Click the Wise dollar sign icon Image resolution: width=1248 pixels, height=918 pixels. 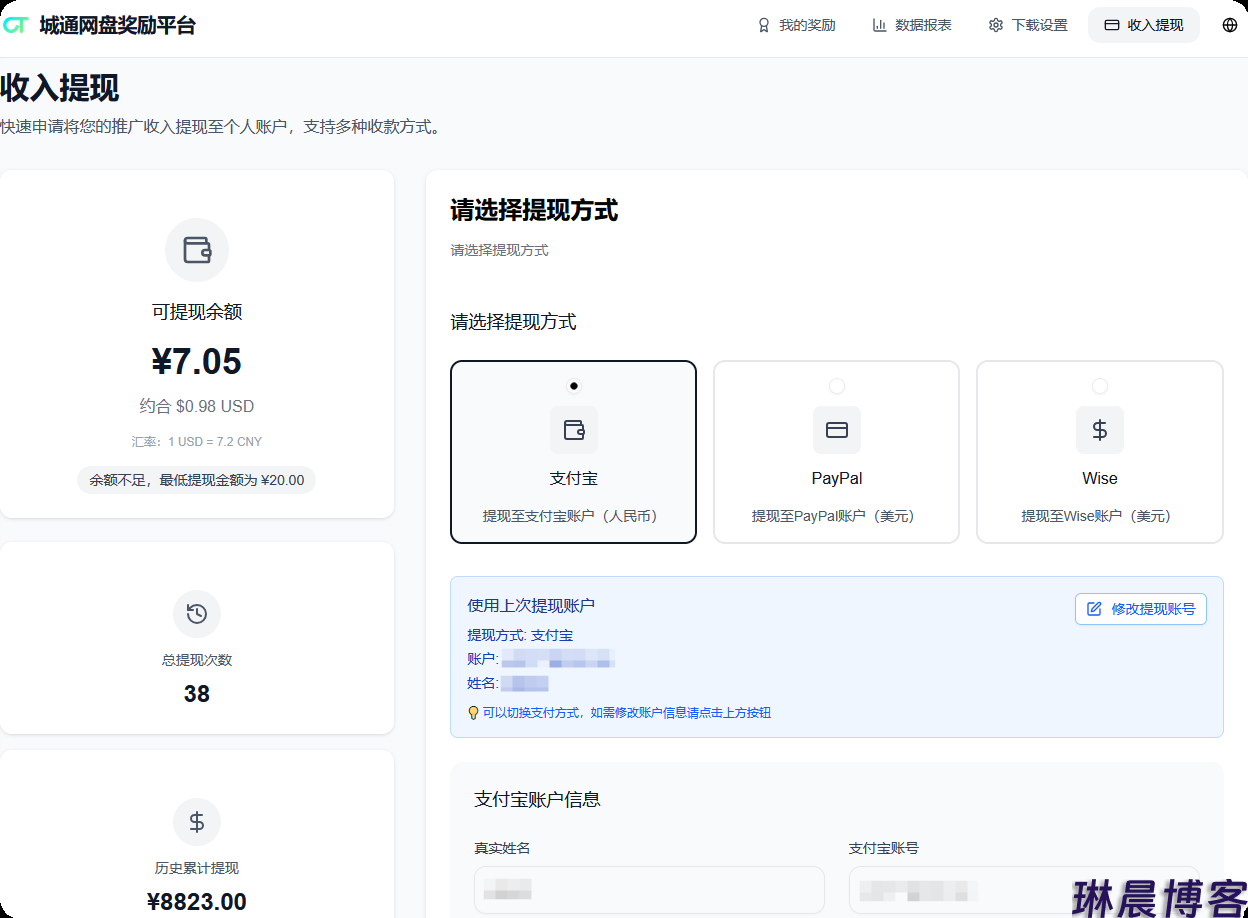(x=1100, y=430)
